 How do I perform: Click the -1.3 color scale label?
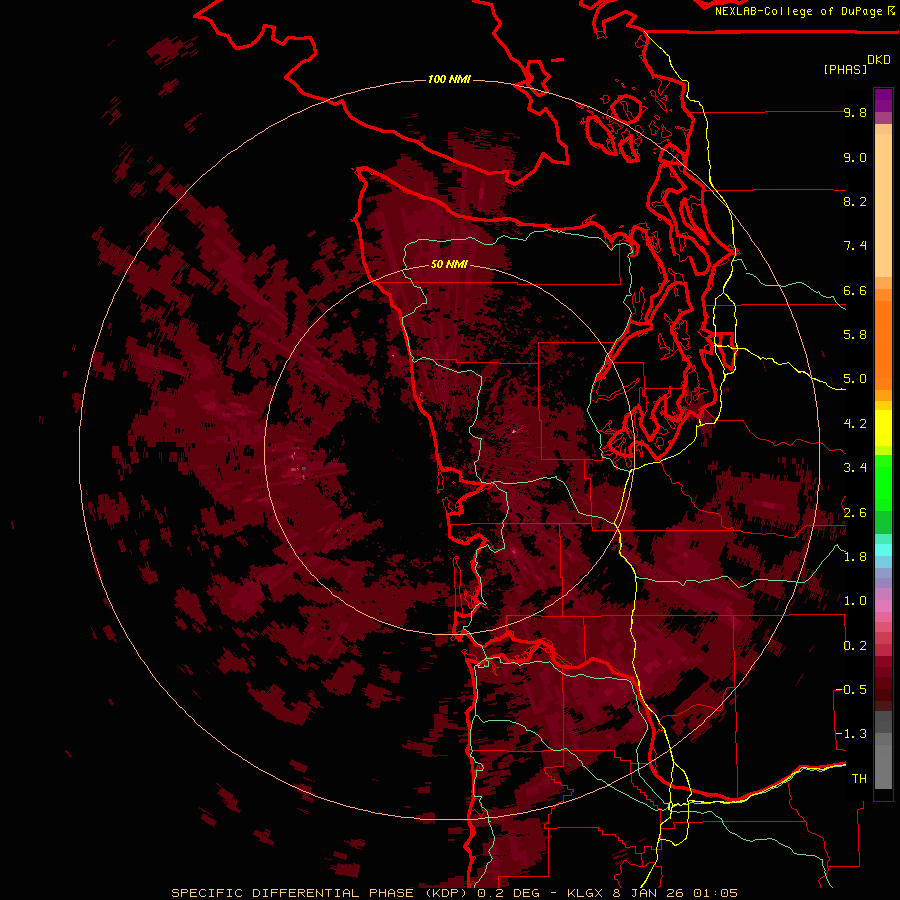pyautogui.click(x=851, y=735)
